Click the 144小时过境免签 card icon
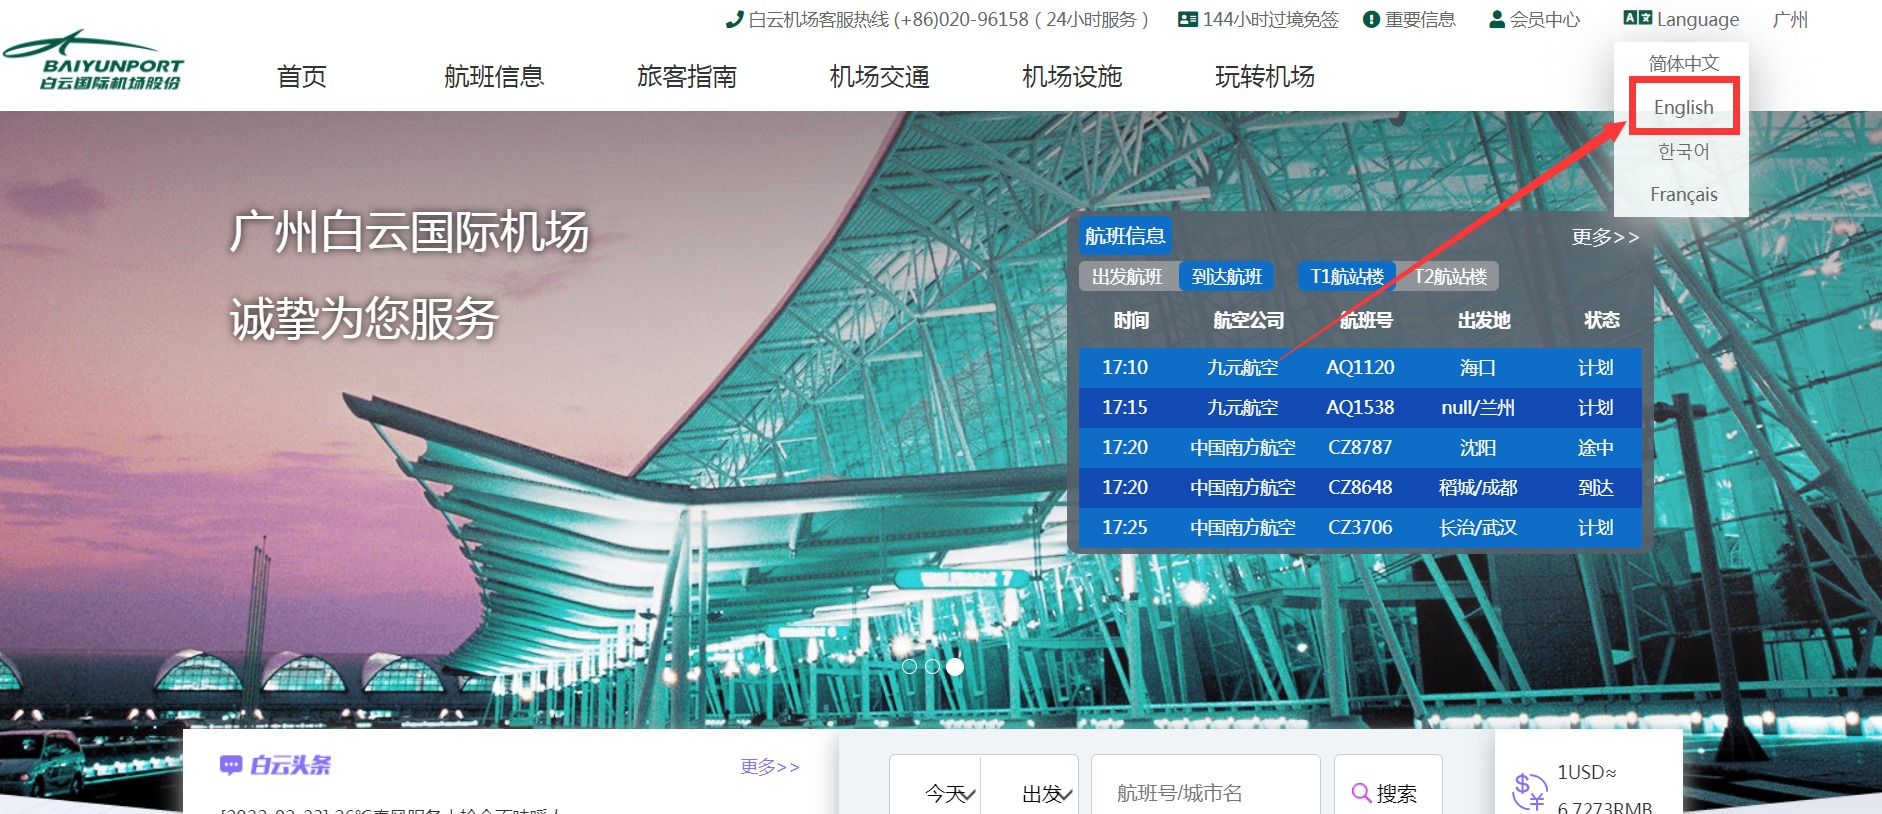This screenshot has height=814, width=1882. (x=1188, y=19)
